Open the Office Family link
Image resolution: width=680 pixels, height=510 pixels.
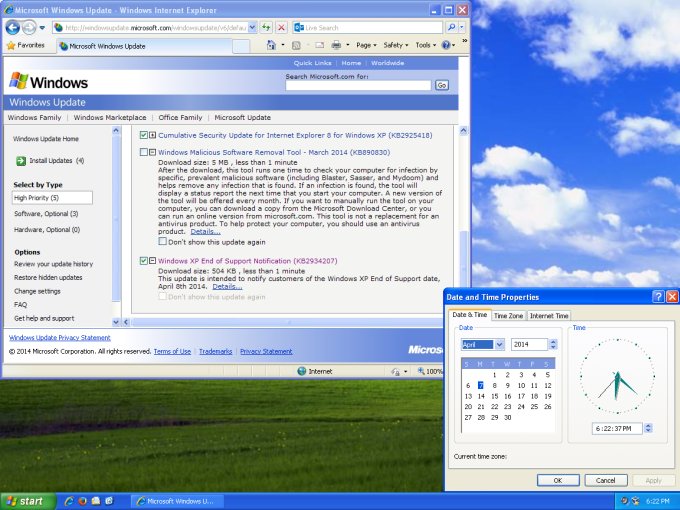pyautogui.click(x=180, y=118)
